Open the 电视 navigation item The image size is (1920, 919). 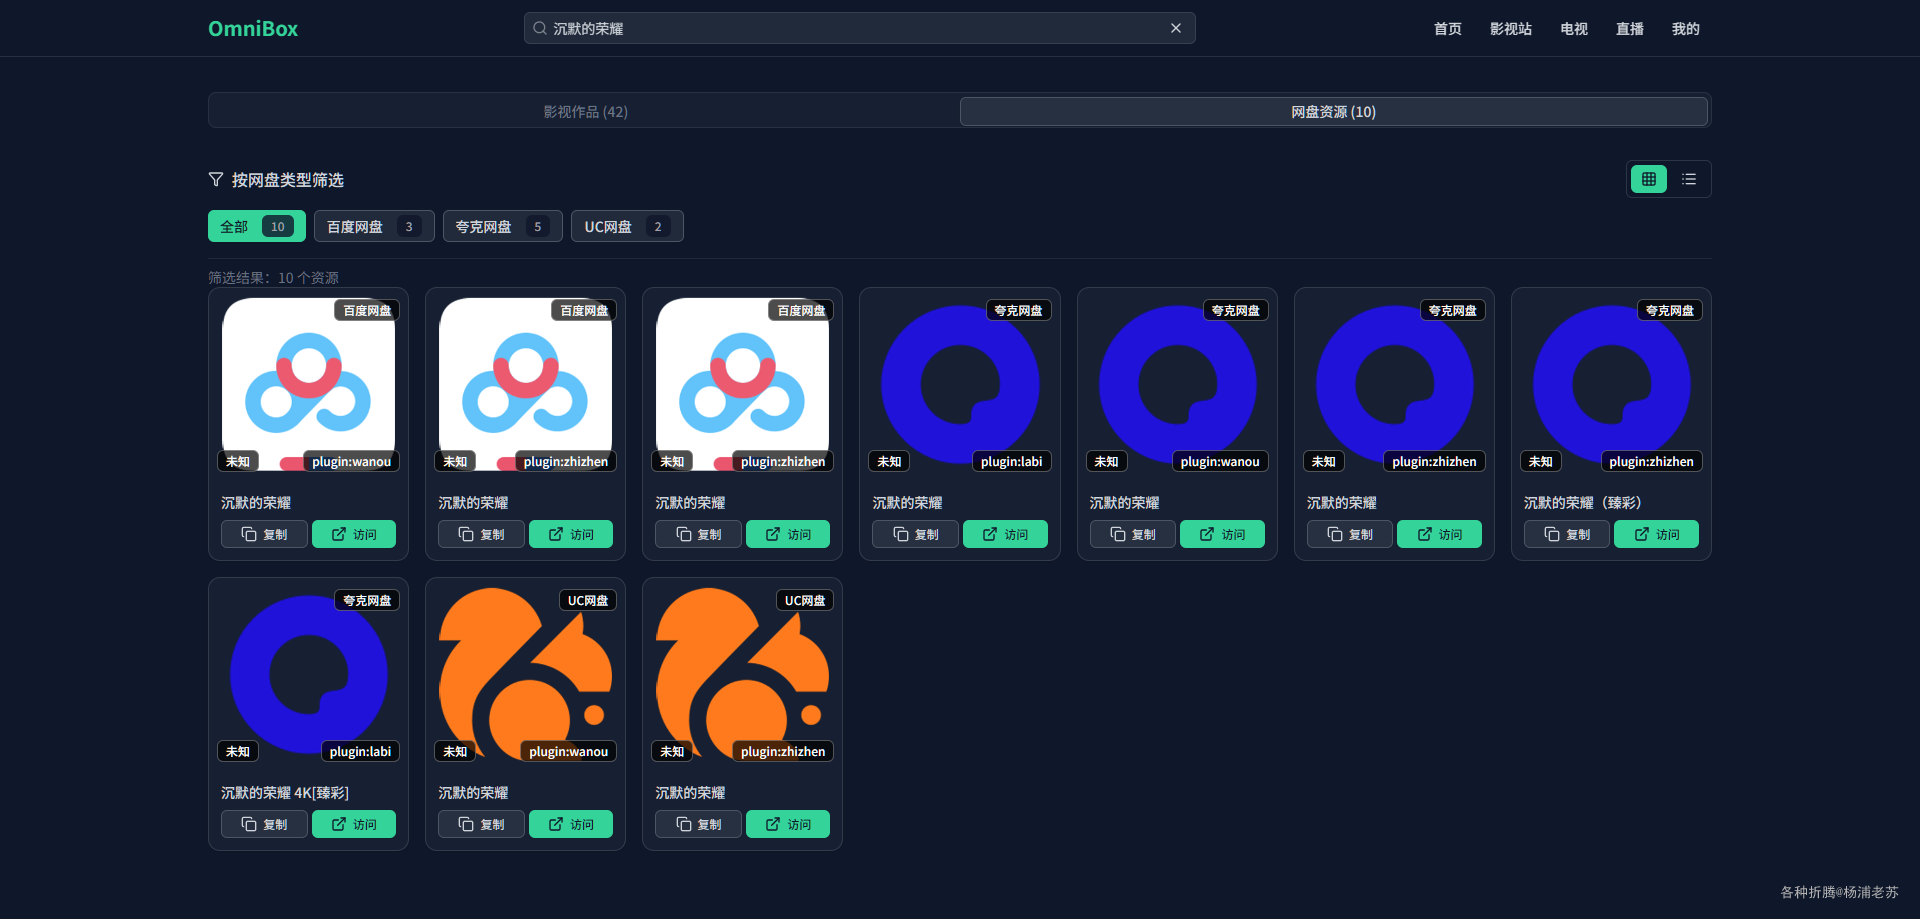coord(1574,29)
